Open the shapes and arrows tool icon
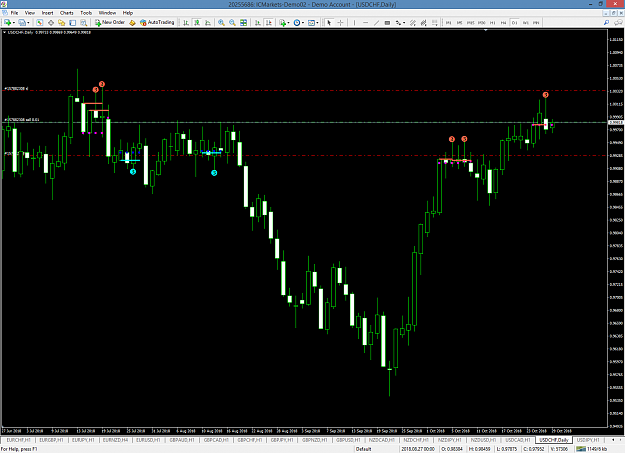This screenshot has width=625, height=453. [398, 23]
